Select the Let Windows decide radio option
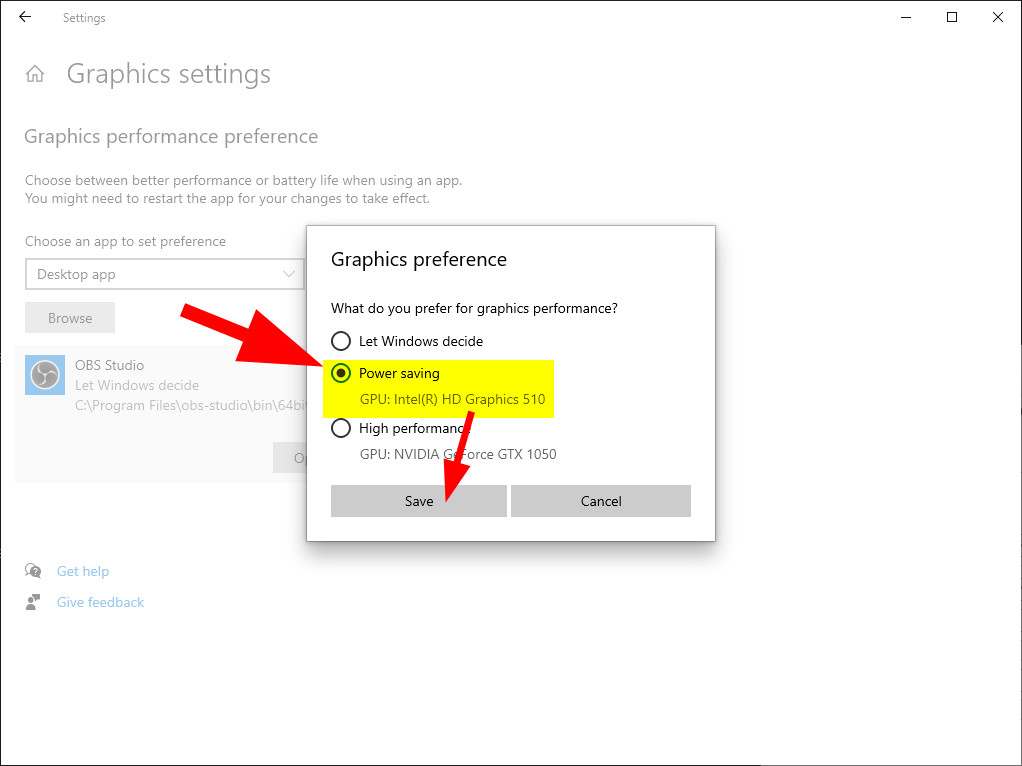The height and width of the screenshot is (766, 1022). pos(341,341)
